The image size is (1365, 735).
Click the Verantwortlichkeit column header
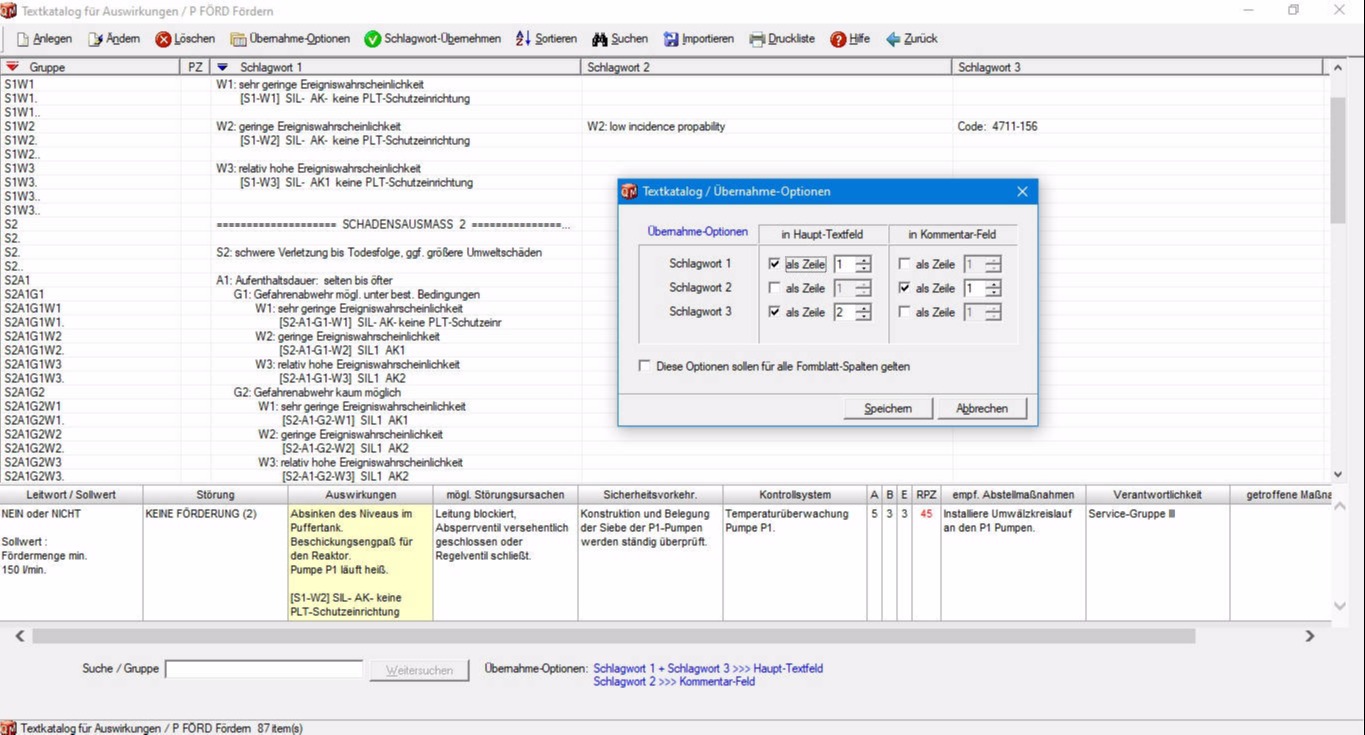click(x=1157, y=495)
